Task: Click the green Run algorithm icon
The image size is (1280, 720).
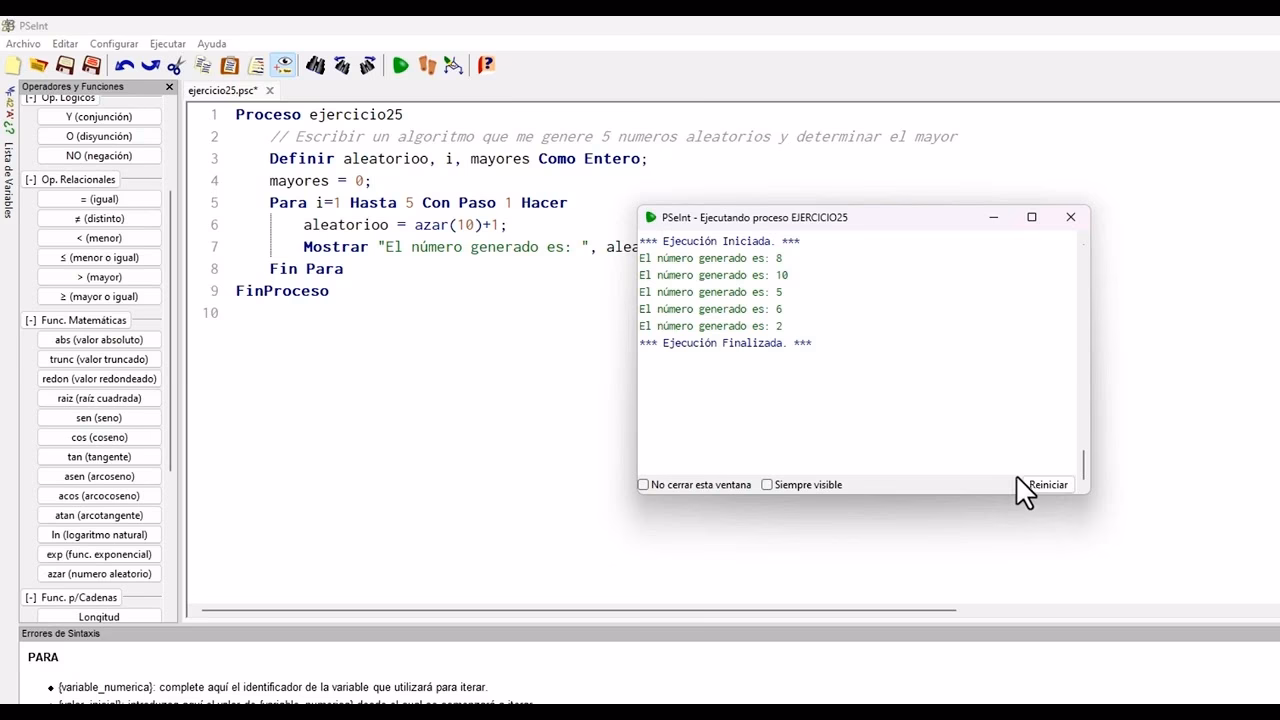Action: pos(400,66)
